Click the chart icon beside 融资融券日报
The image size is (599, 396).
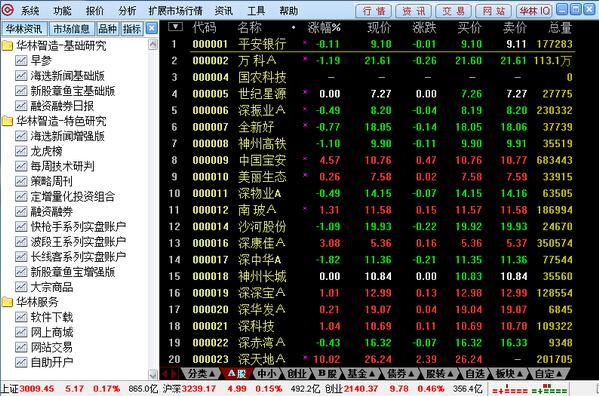(21, 106)
